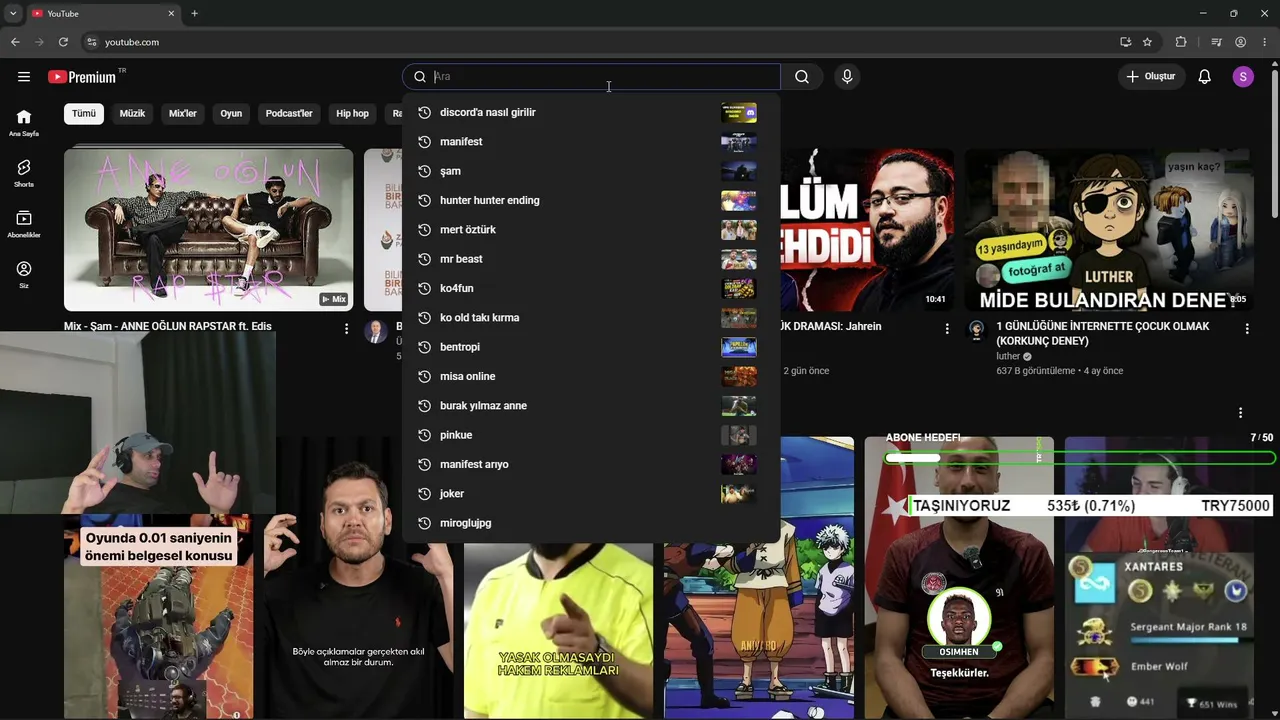Select the Müzik filter chip
The height and width of the screenshot is (720, 1280).
click(x=132, y=114)
